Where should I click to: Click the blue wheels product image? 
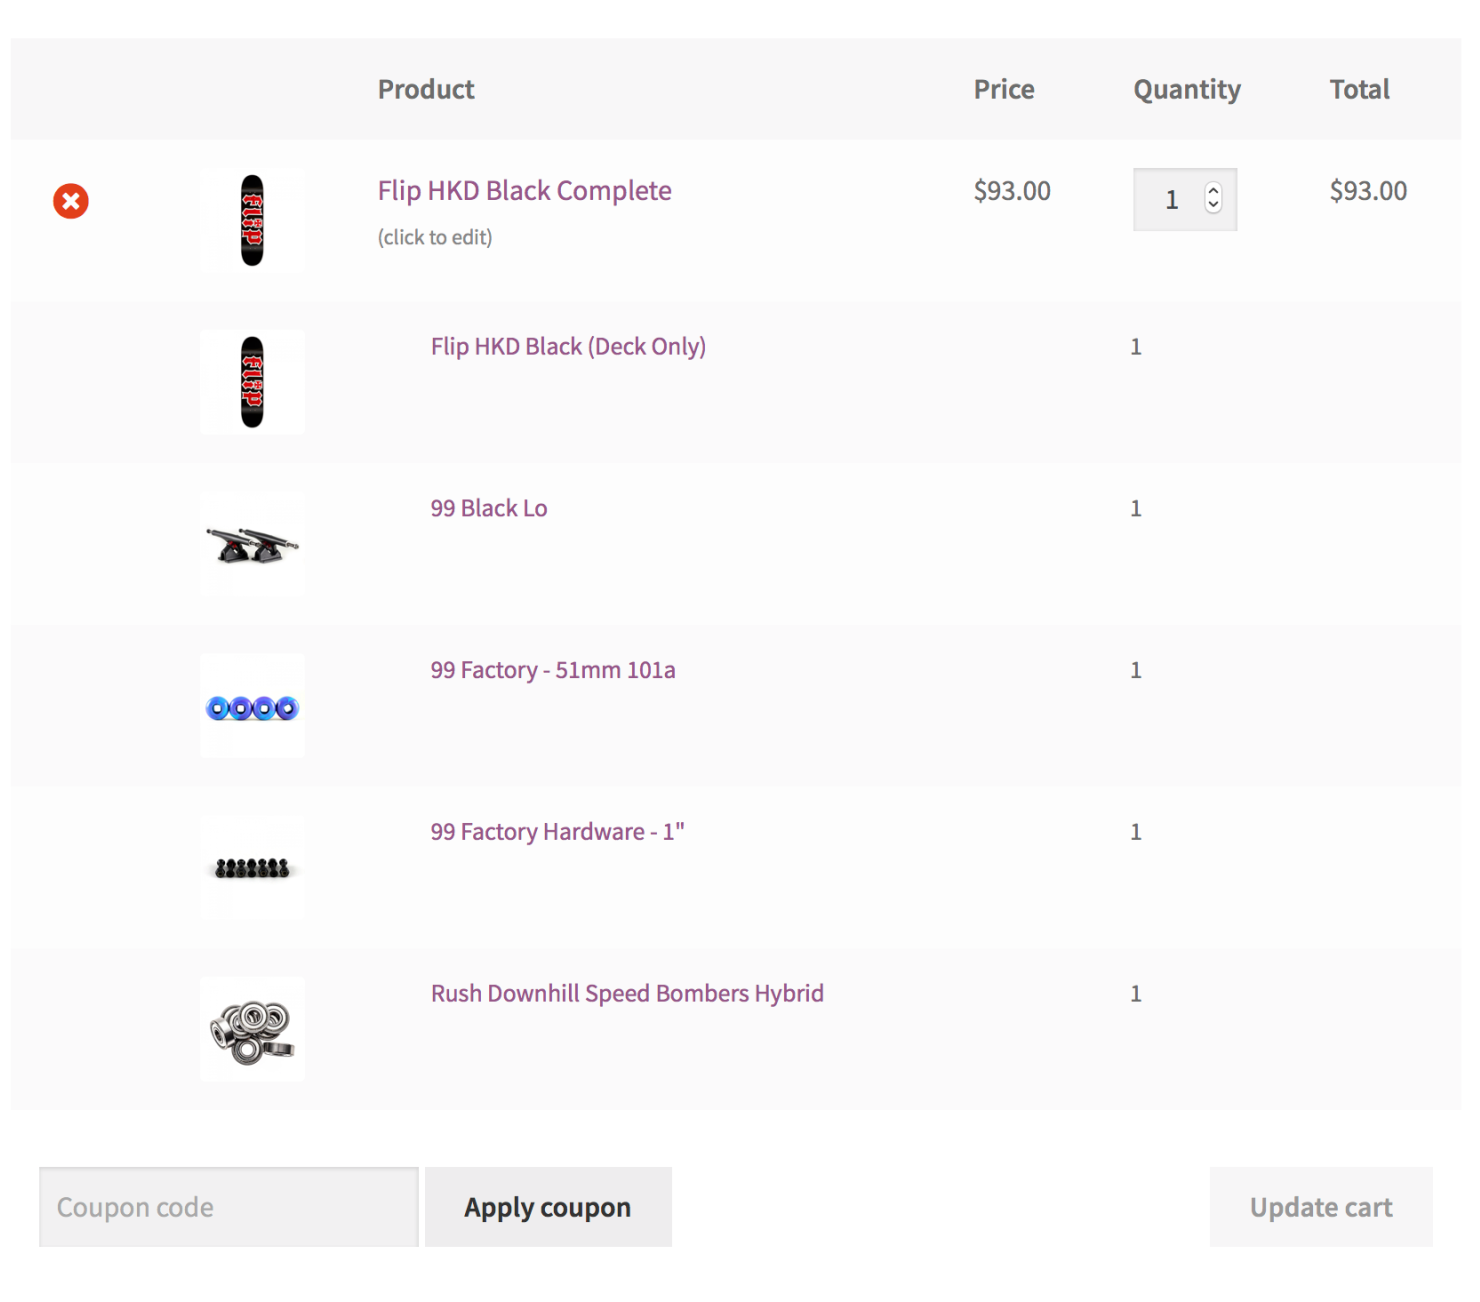[252, 707]
